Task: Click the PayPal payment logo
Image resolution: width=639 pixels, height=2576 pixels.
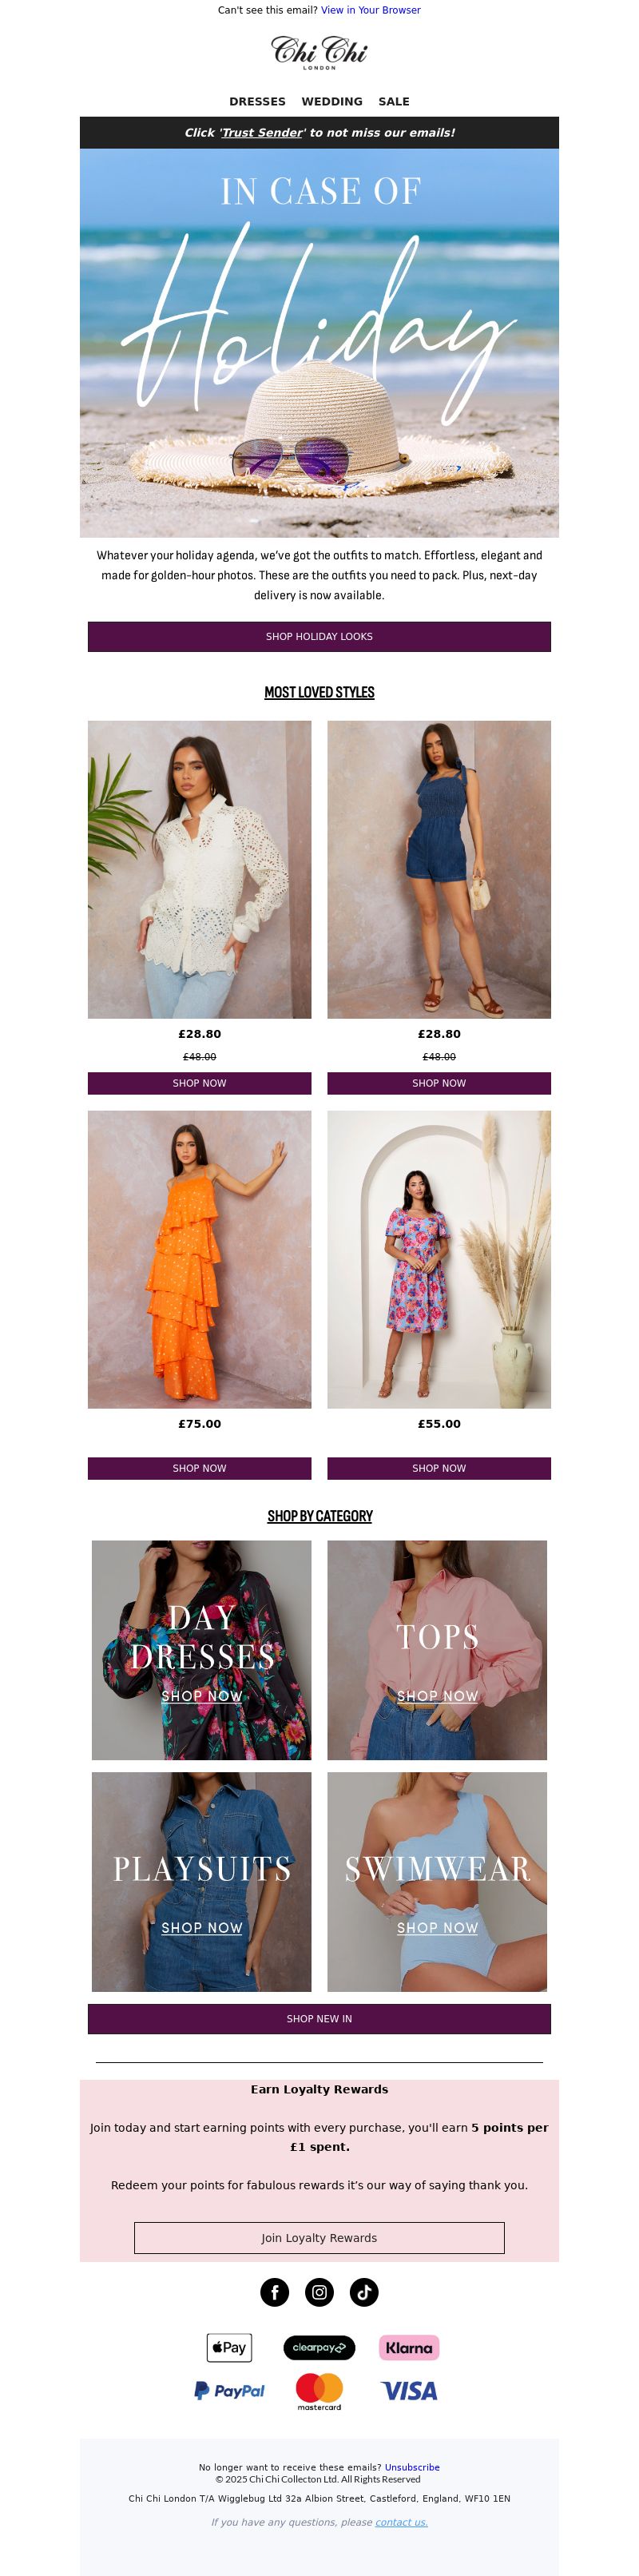Action: click(x=229, y=2390)
